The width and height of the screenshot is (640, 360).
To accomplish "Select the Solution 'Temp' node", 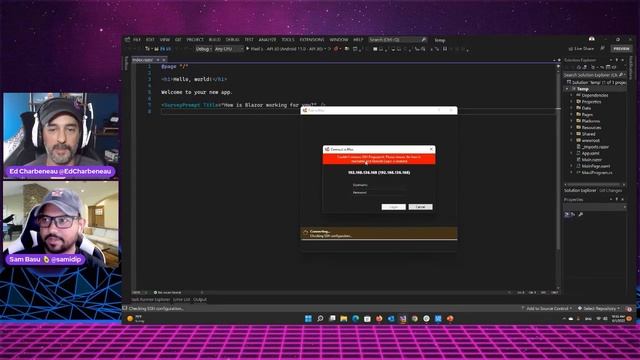I will tap(596, 82).
